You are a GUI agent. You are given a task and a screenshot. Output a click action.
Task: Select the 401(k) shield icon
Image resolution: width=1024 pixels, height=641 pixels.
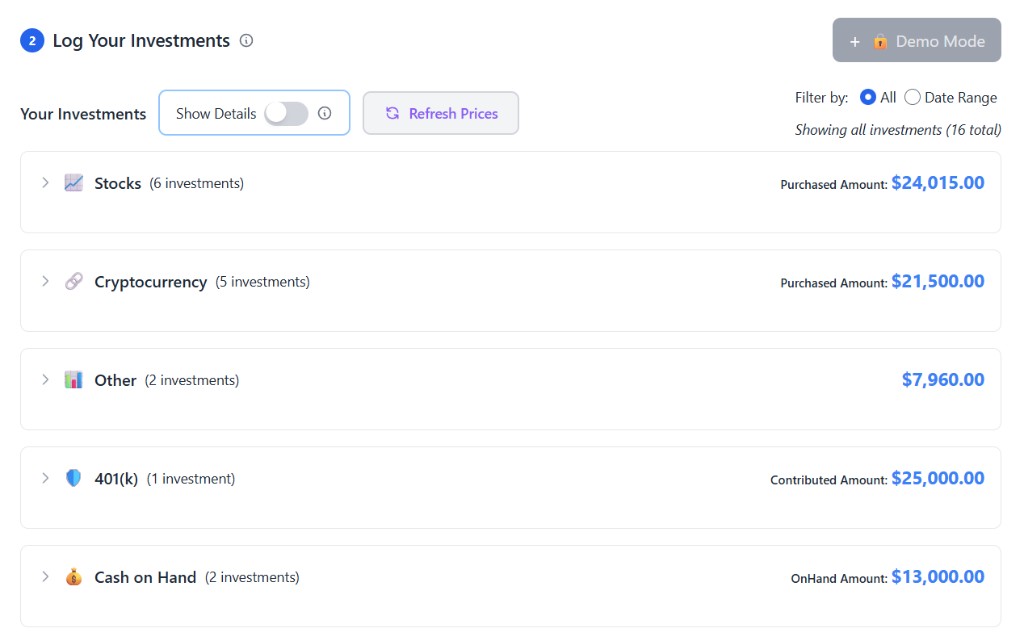pyautogui.click(x=73, y=479)
